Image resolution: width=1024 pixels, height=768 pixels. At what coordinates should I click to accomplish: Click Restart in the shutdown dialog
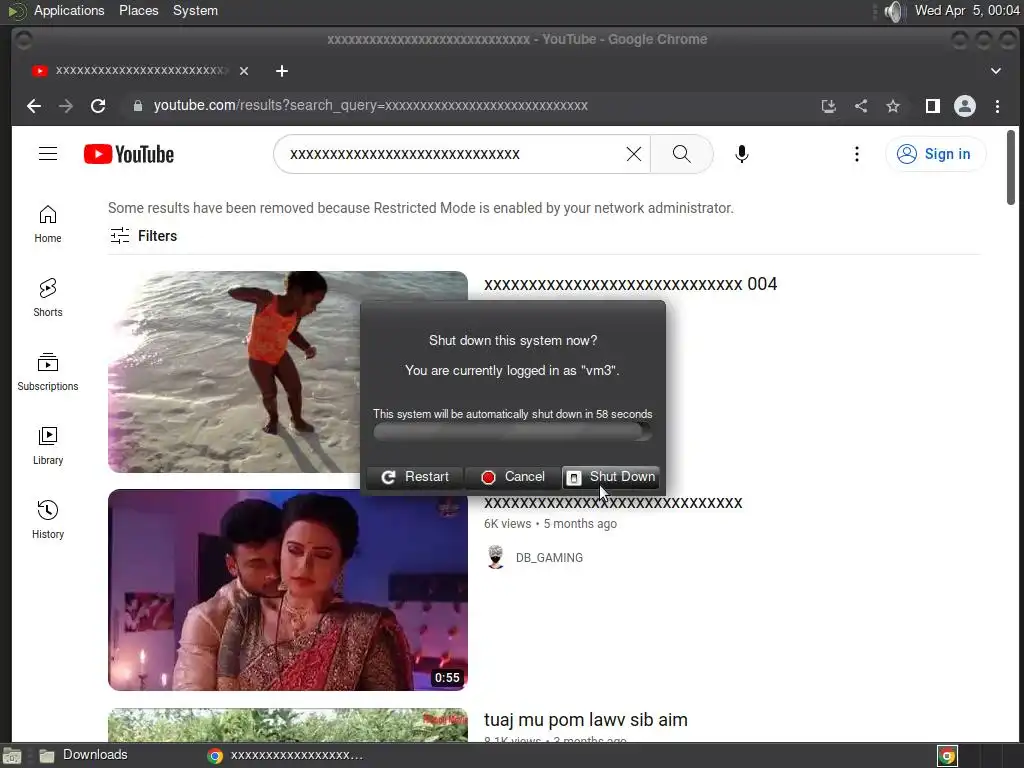415,477
